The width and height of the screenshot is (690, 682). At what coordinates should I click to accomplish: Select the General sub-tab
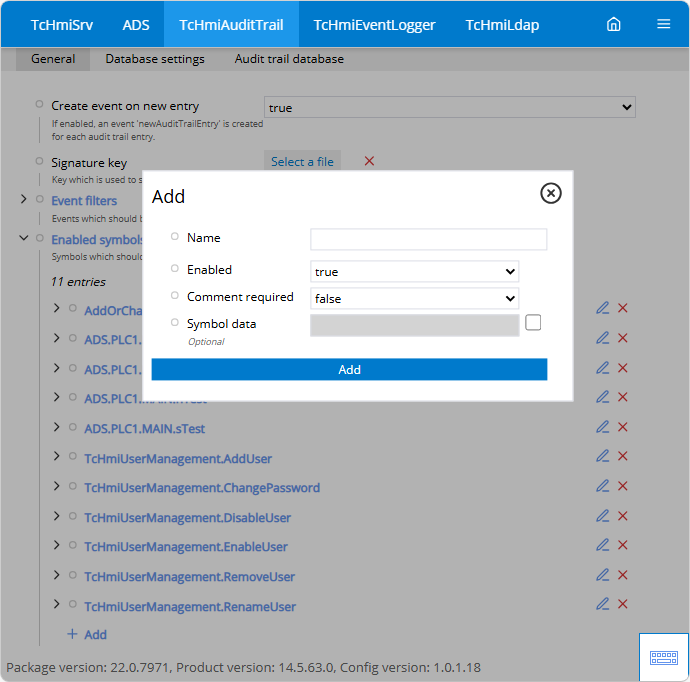pyautogui.click(x=53, y=59)
